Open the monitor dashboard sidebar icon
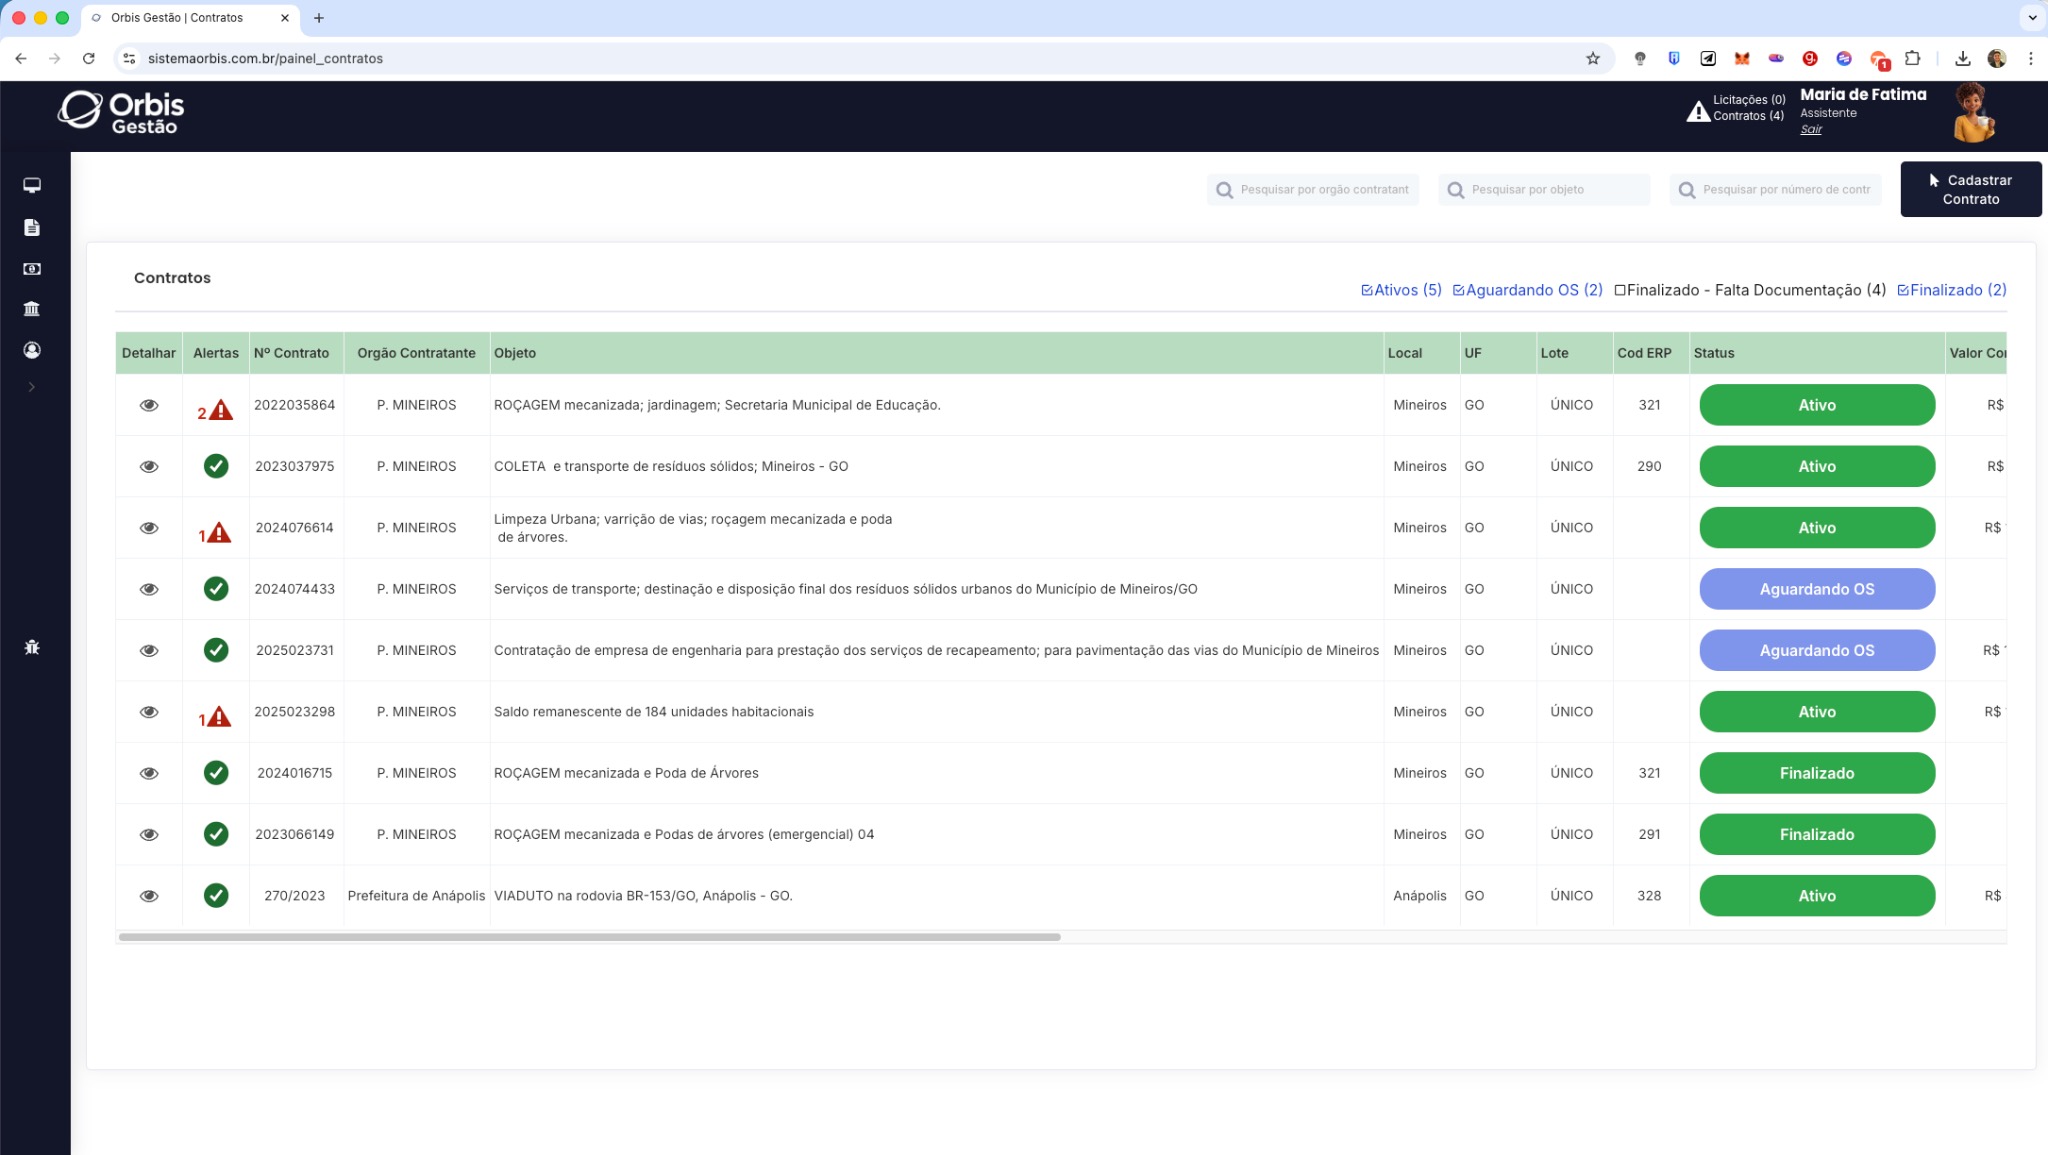The width and height of the screenshot is (2048, 1155). pyautogui.click(x=32, y=186)
